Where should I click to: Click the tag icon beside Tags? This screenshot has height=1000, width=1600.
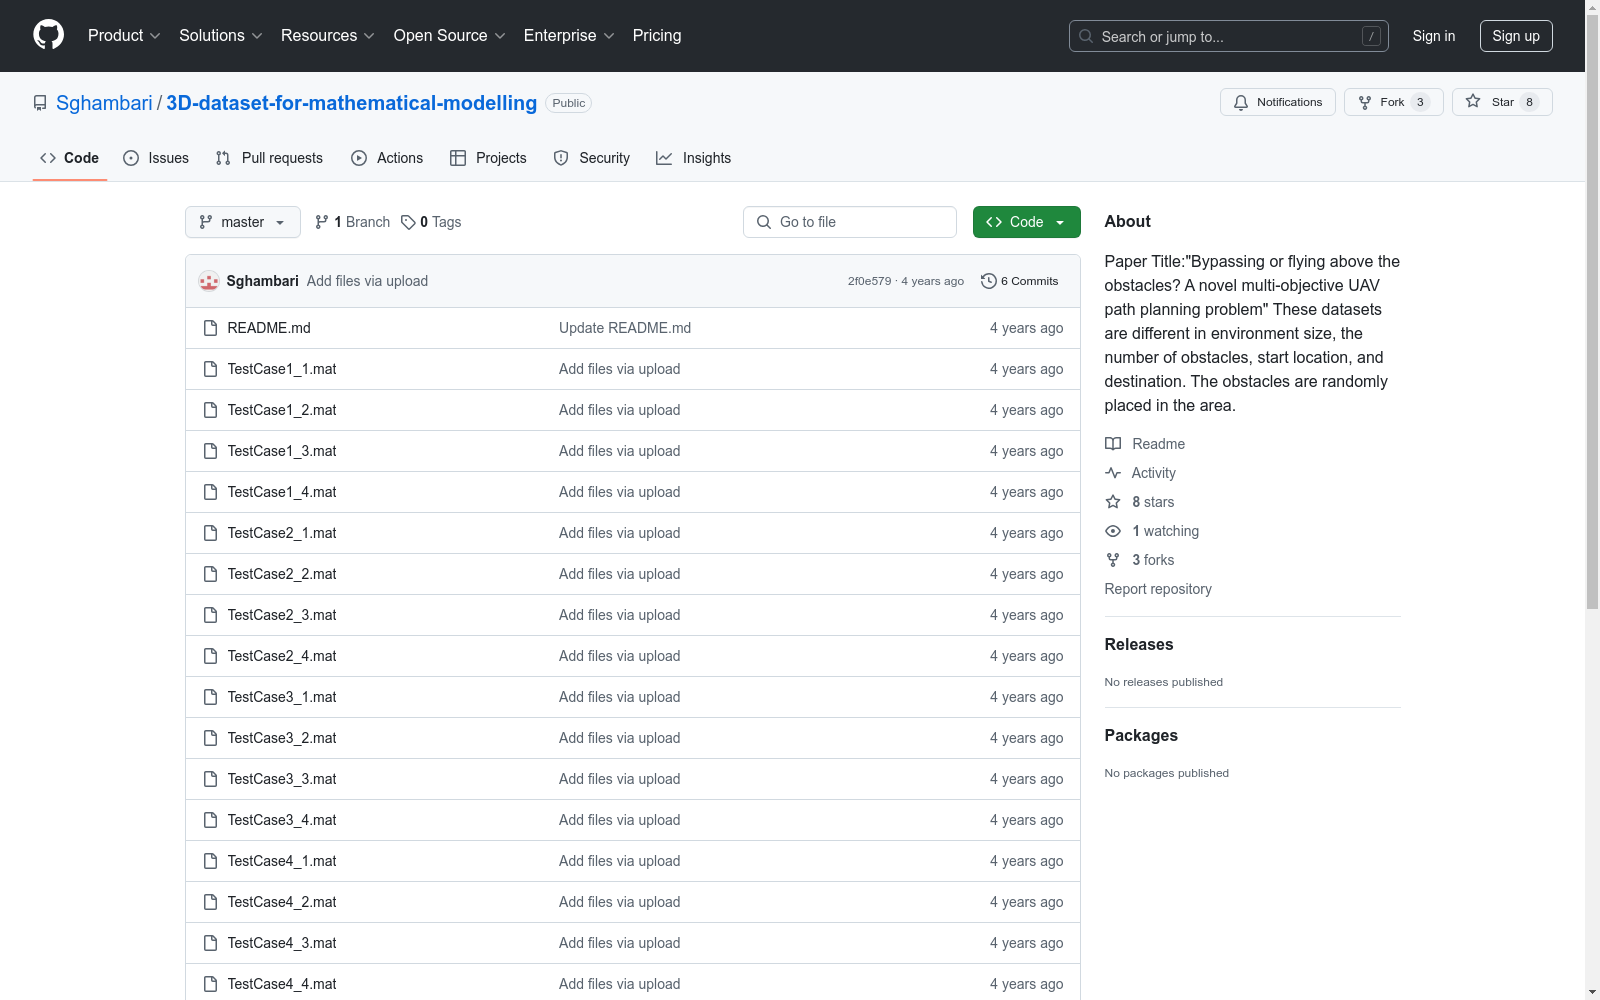pyautogui.click(x=408, y=222)
